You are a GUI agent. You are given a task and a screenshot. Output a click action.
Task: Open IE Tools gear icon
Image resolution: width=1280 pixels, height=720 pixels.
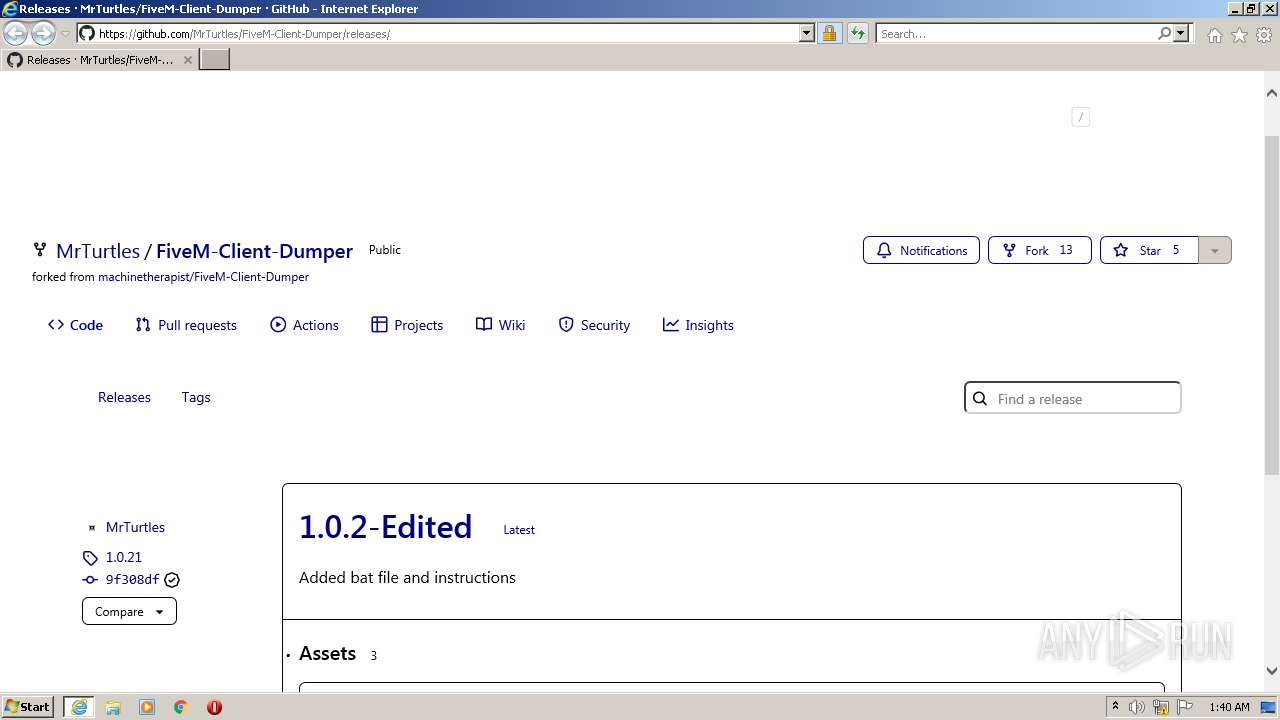1264,35
